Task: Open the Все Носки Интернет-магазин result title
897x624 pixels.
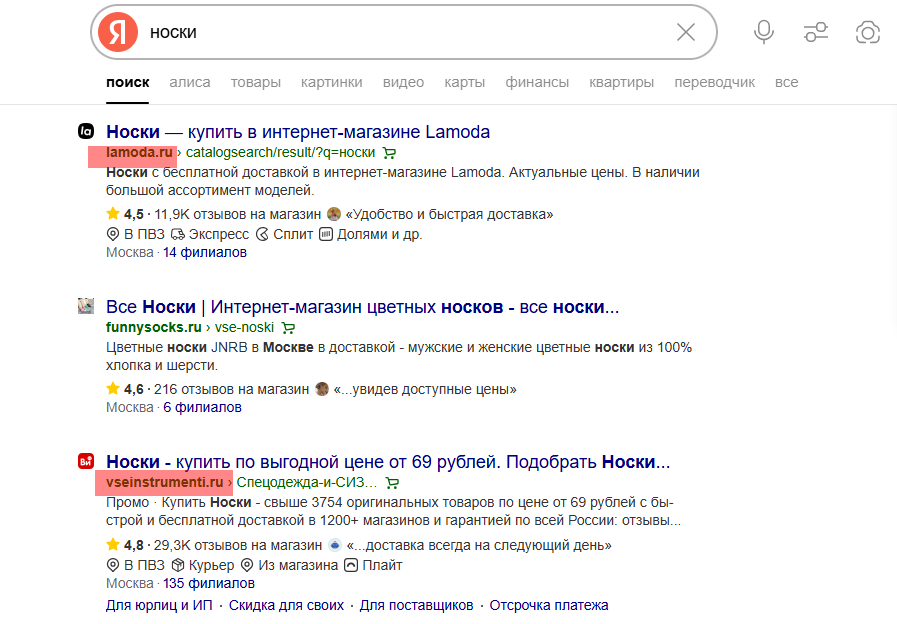Action: point(363,307)
